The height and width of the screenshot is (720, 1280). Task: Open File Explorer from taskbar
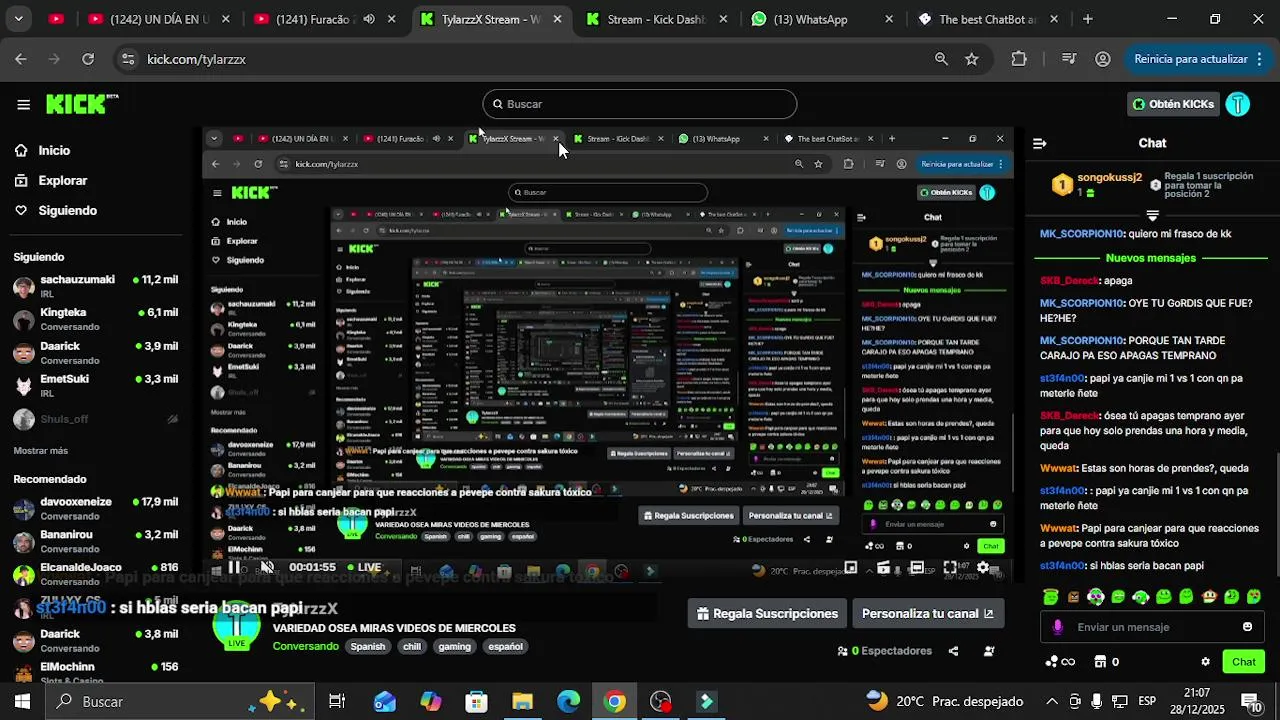click(523, 702)
